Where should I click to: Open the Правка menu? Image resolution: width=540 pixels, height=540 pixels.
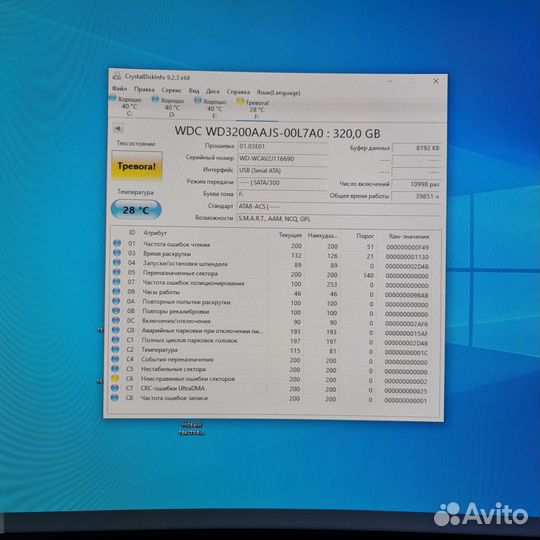tap(144, 90)
